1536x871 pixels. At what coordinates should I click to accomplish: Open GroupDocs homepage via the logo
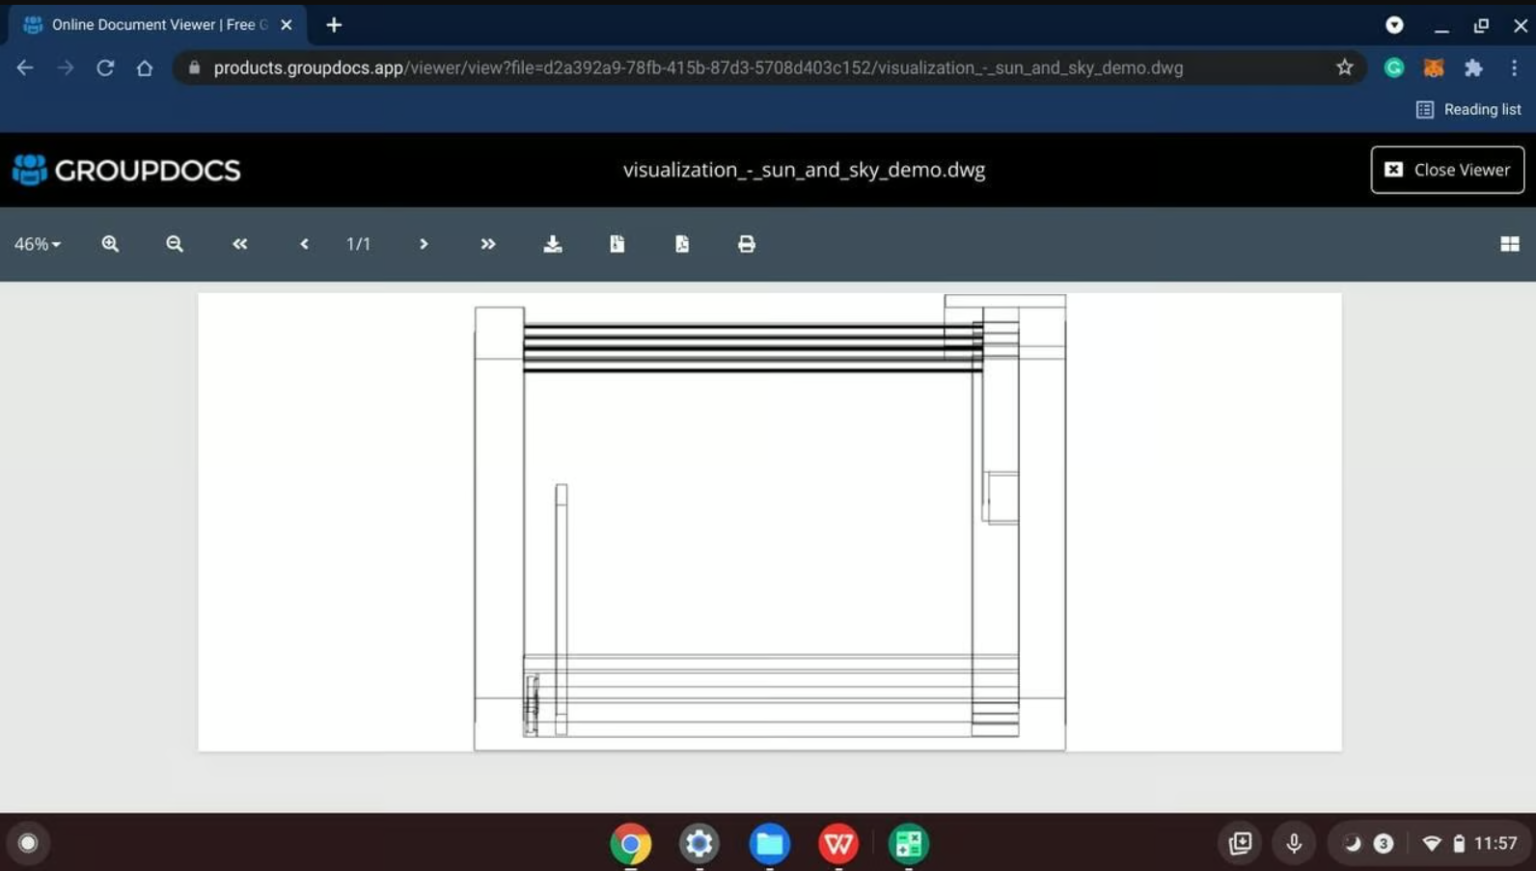[126, 170]
